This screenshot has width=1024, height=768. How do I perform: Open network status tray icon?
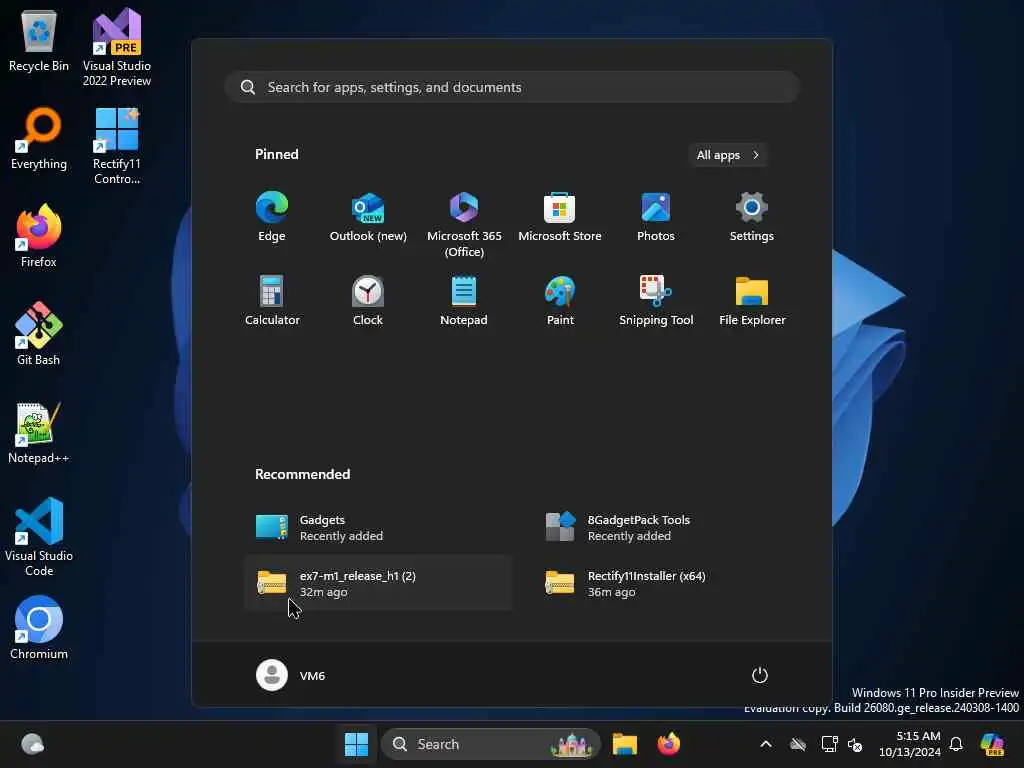pyautogui.click(x=829, y=744)
